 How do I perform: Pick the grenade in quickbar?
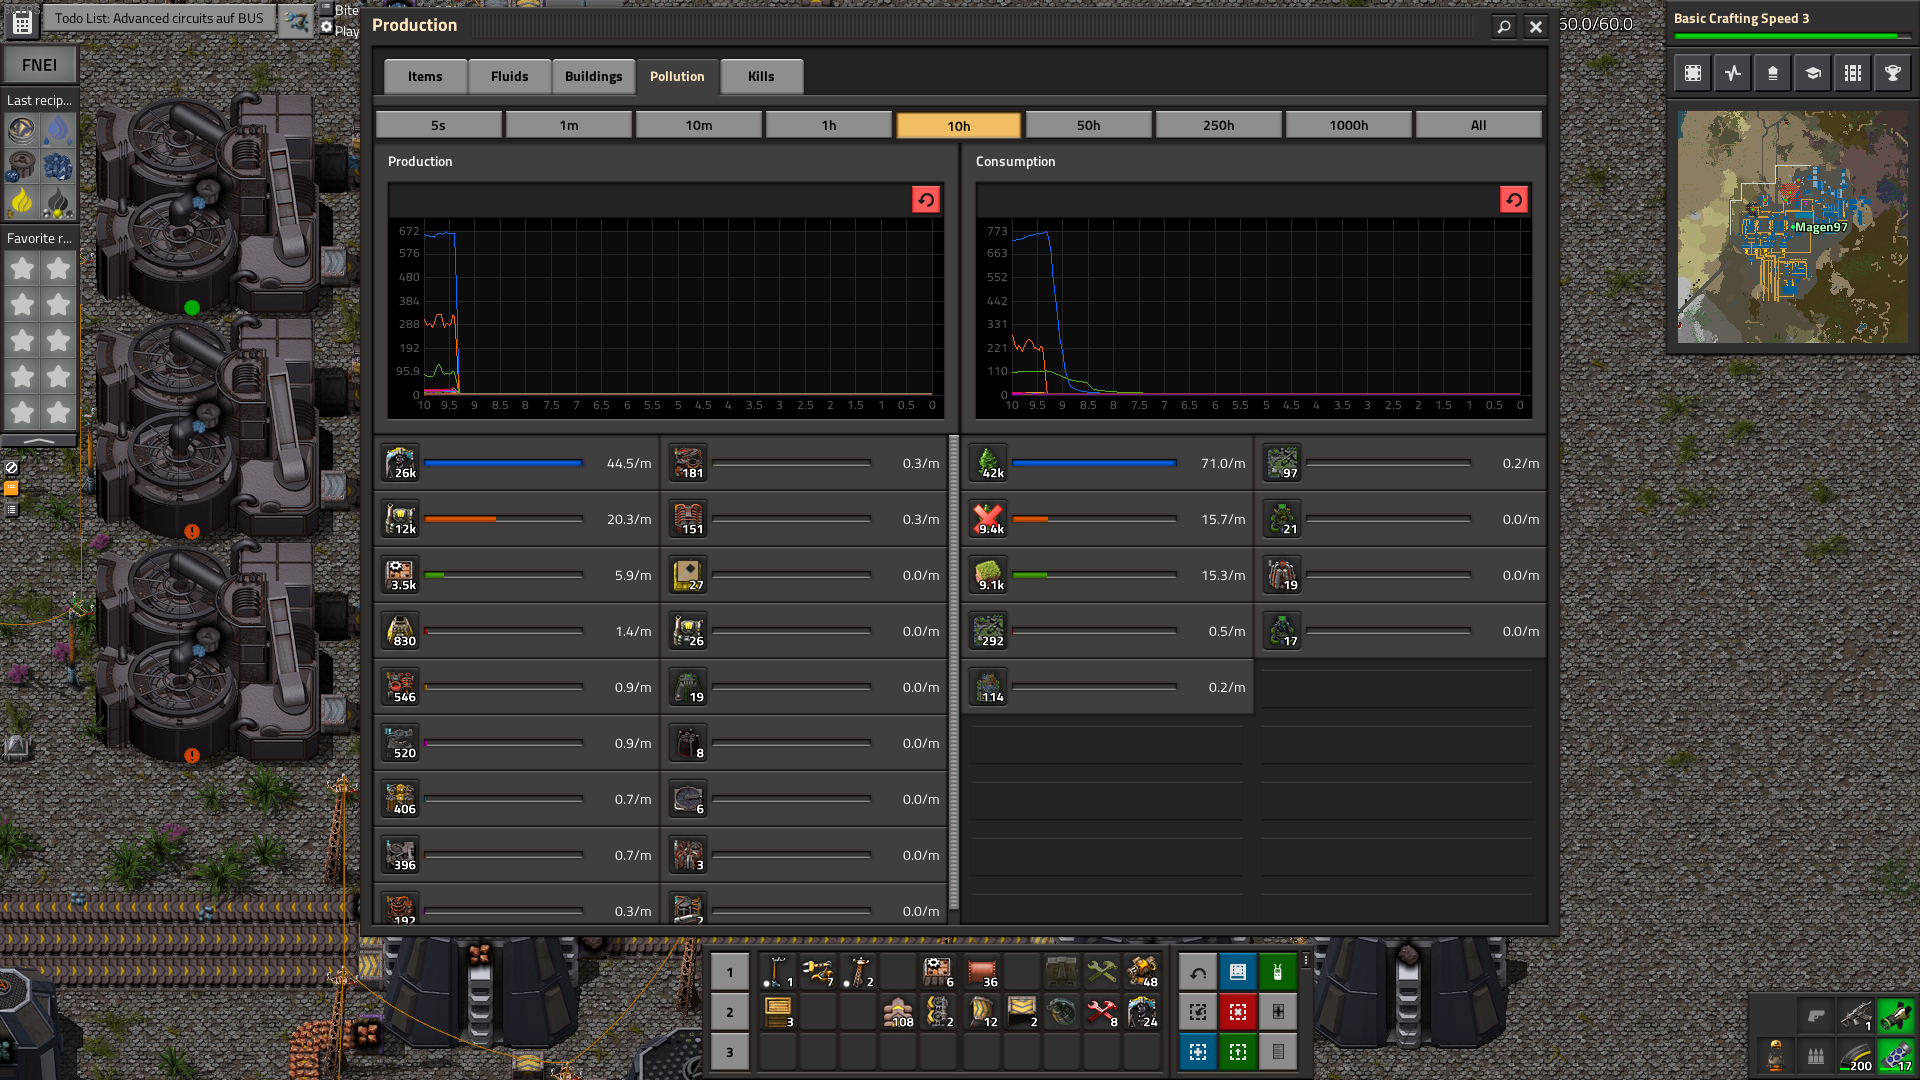[x=1062, y=1011]
